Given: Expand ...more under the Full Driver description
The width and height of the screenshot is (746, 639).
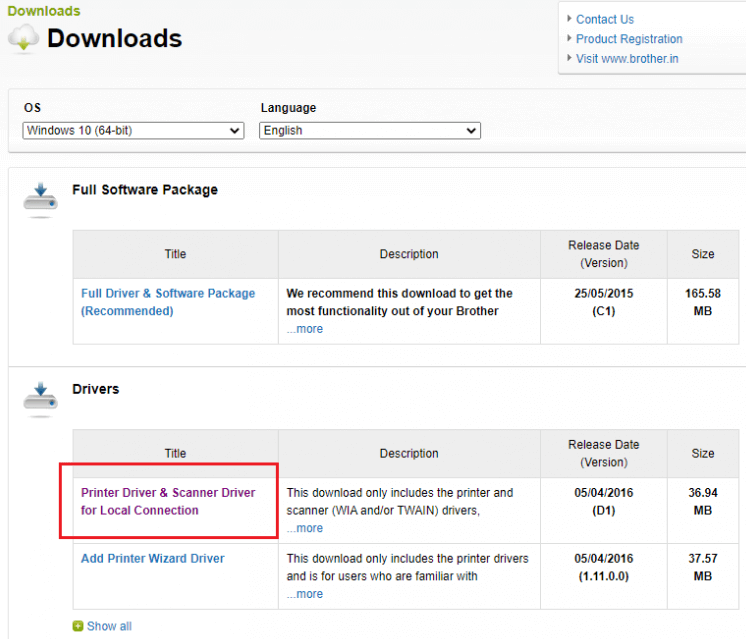Looking at the screenshot, I should point(305,329).
